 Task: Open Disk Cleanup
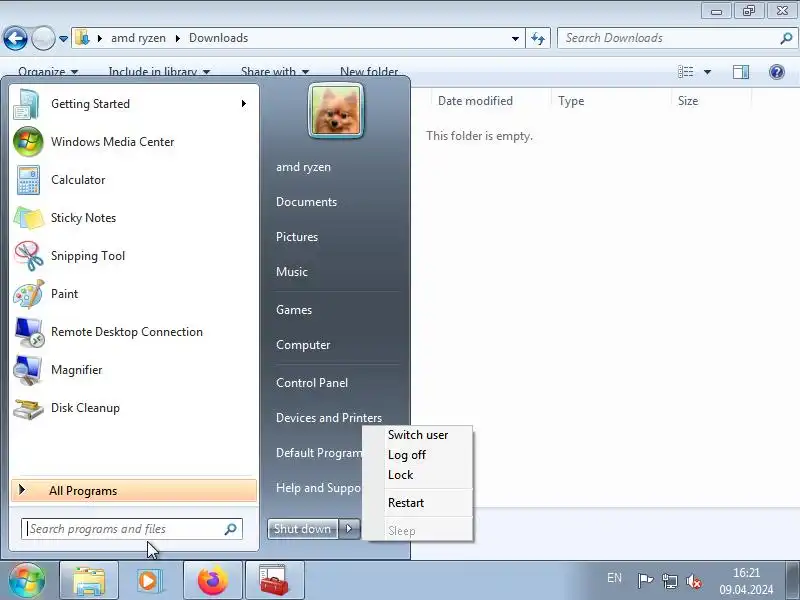coord(134,408)
